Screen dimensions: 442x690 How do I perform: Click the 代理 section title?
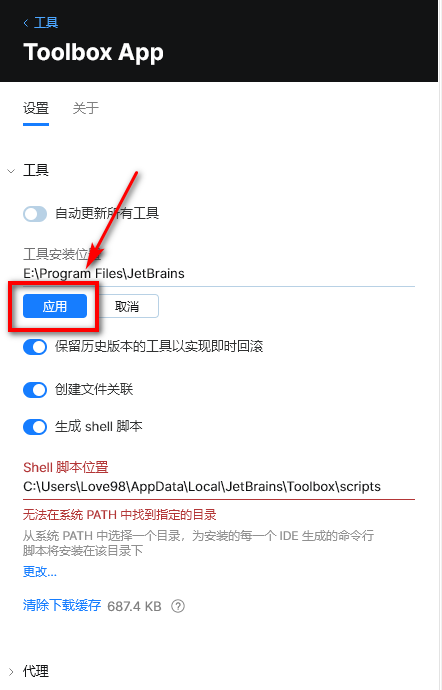click(36, 672)
